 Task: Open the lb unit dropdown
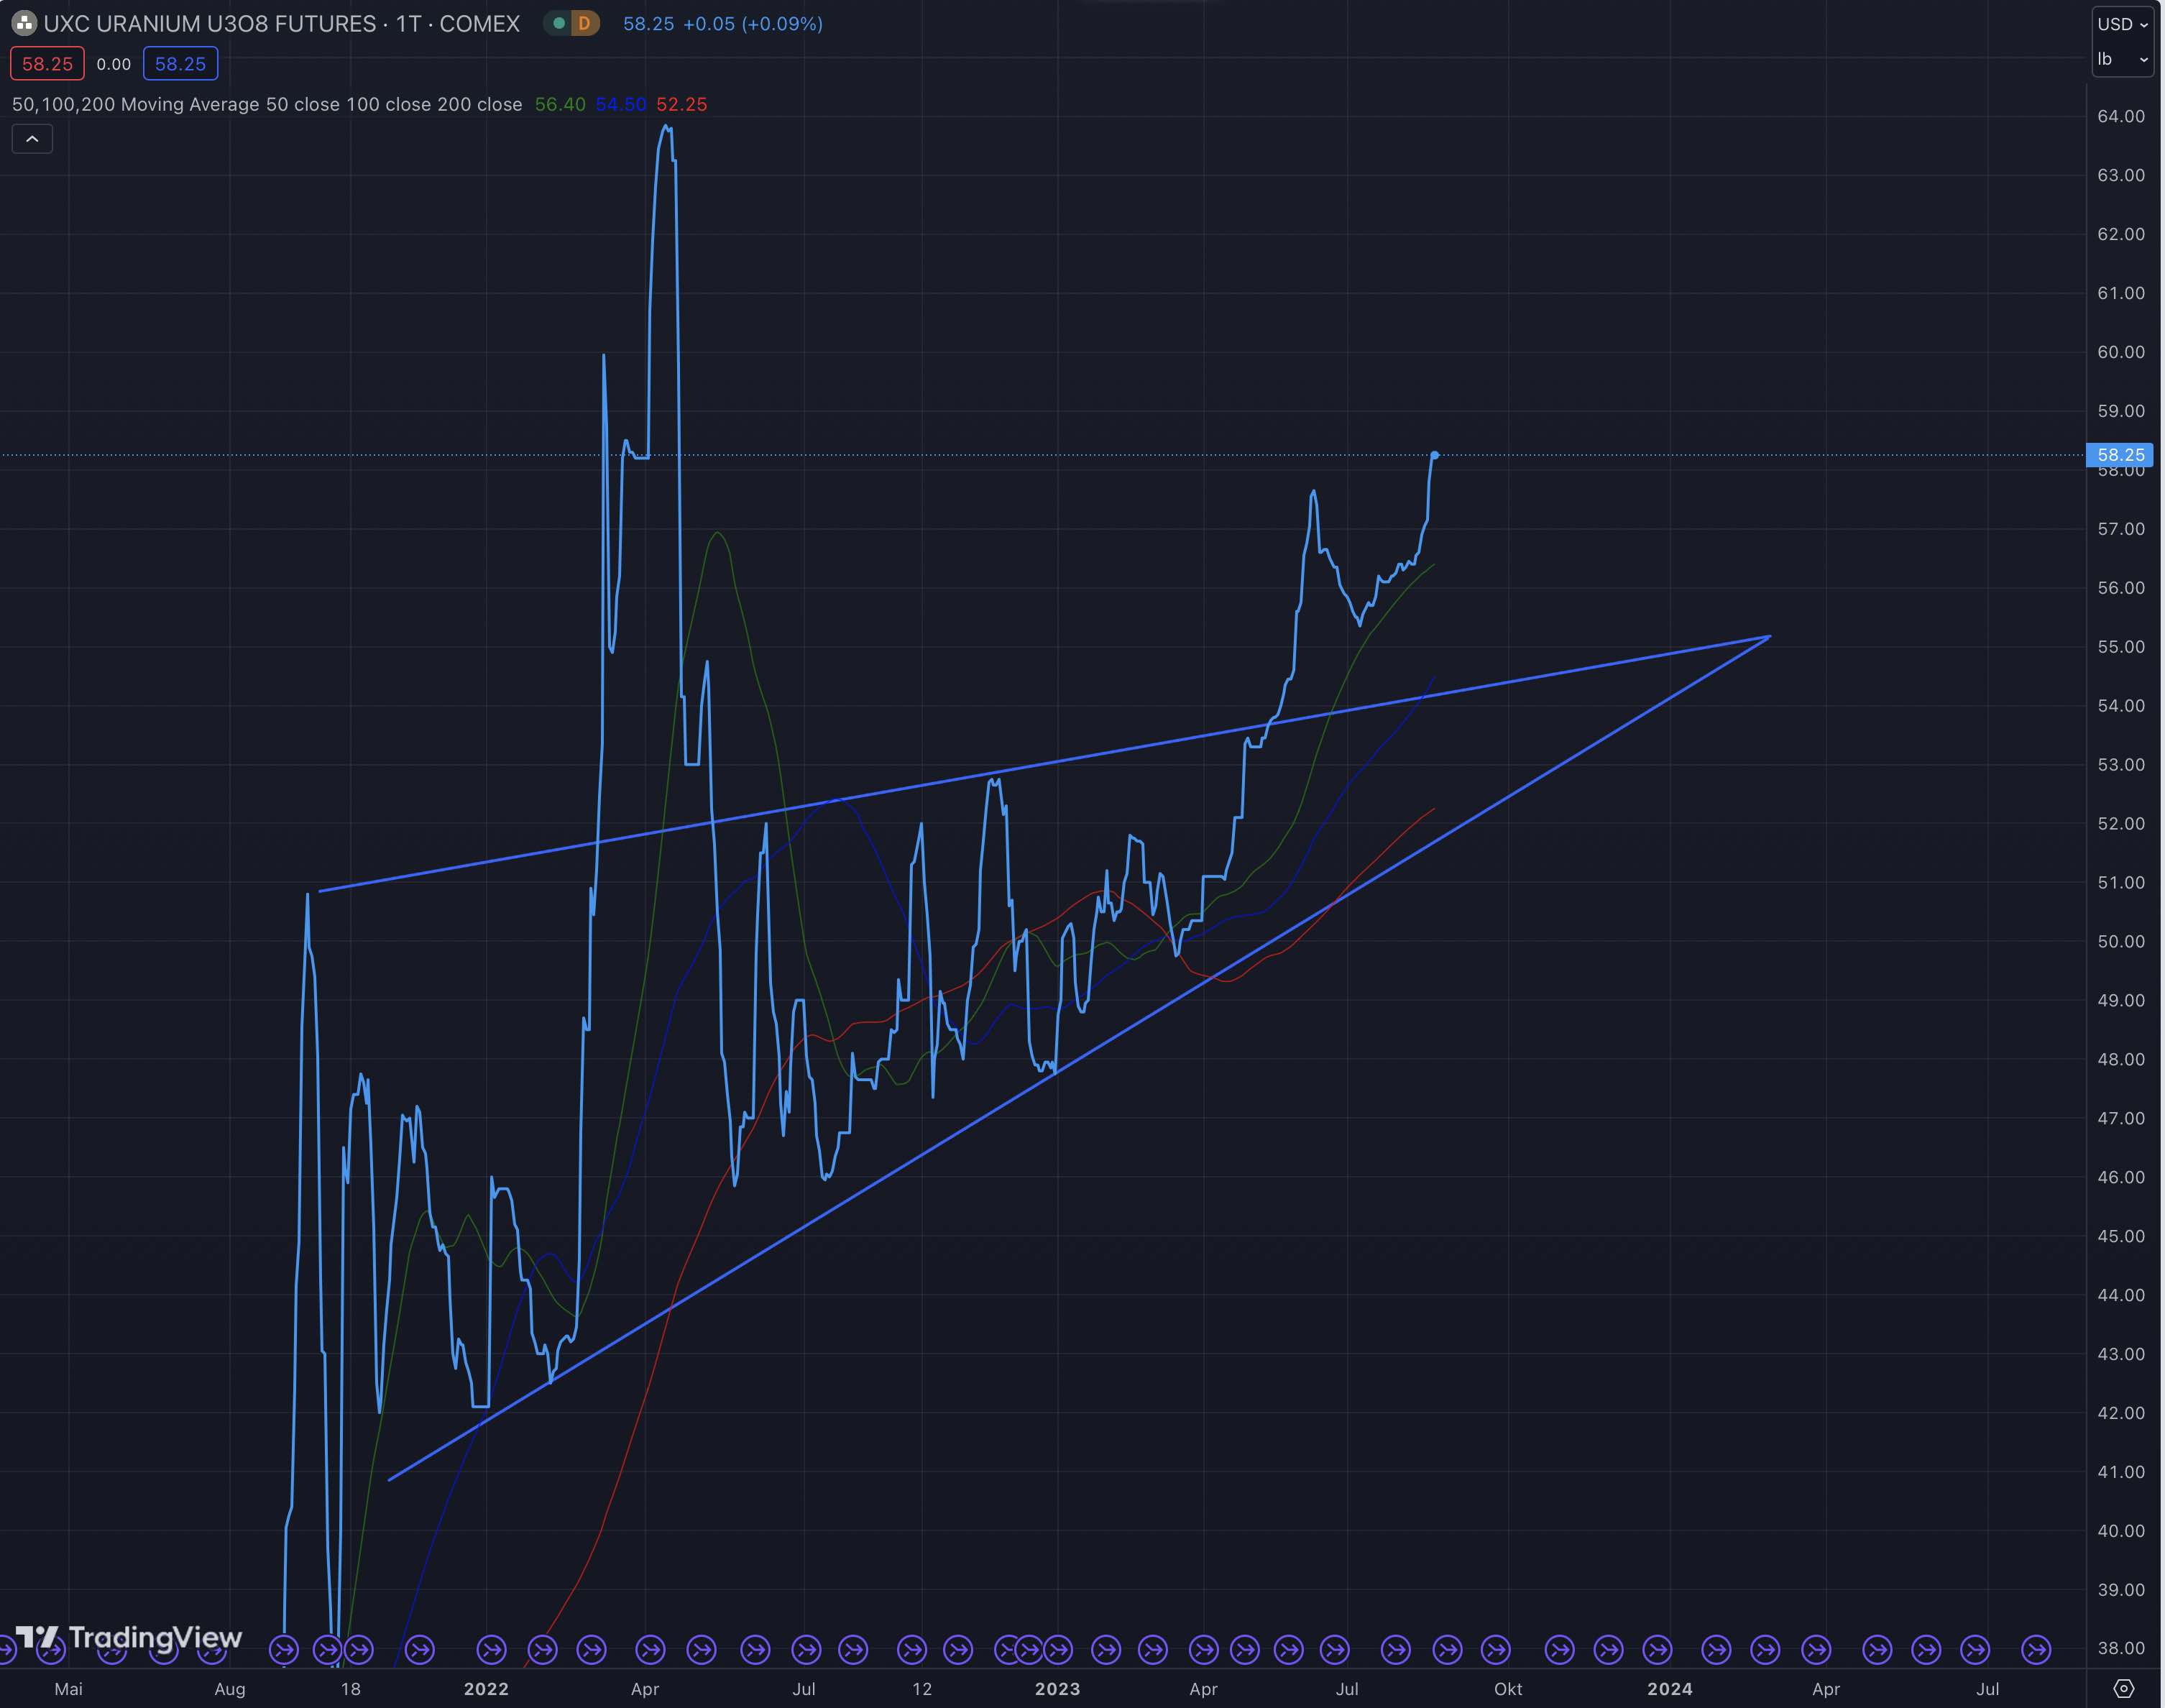(2122, 60)
